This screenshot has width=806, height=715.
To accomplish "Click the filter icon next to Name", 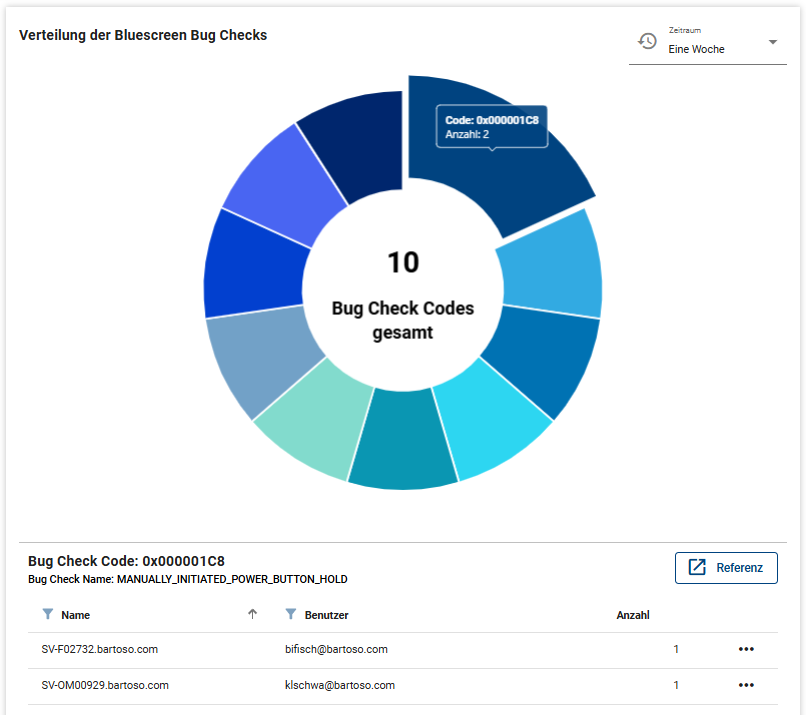I will 47,614.
